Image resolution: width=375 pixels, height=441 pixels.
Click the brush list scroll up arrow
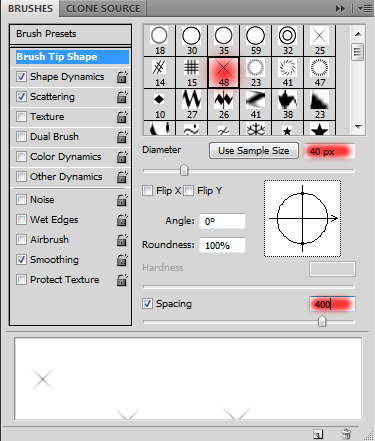[358, 34]
